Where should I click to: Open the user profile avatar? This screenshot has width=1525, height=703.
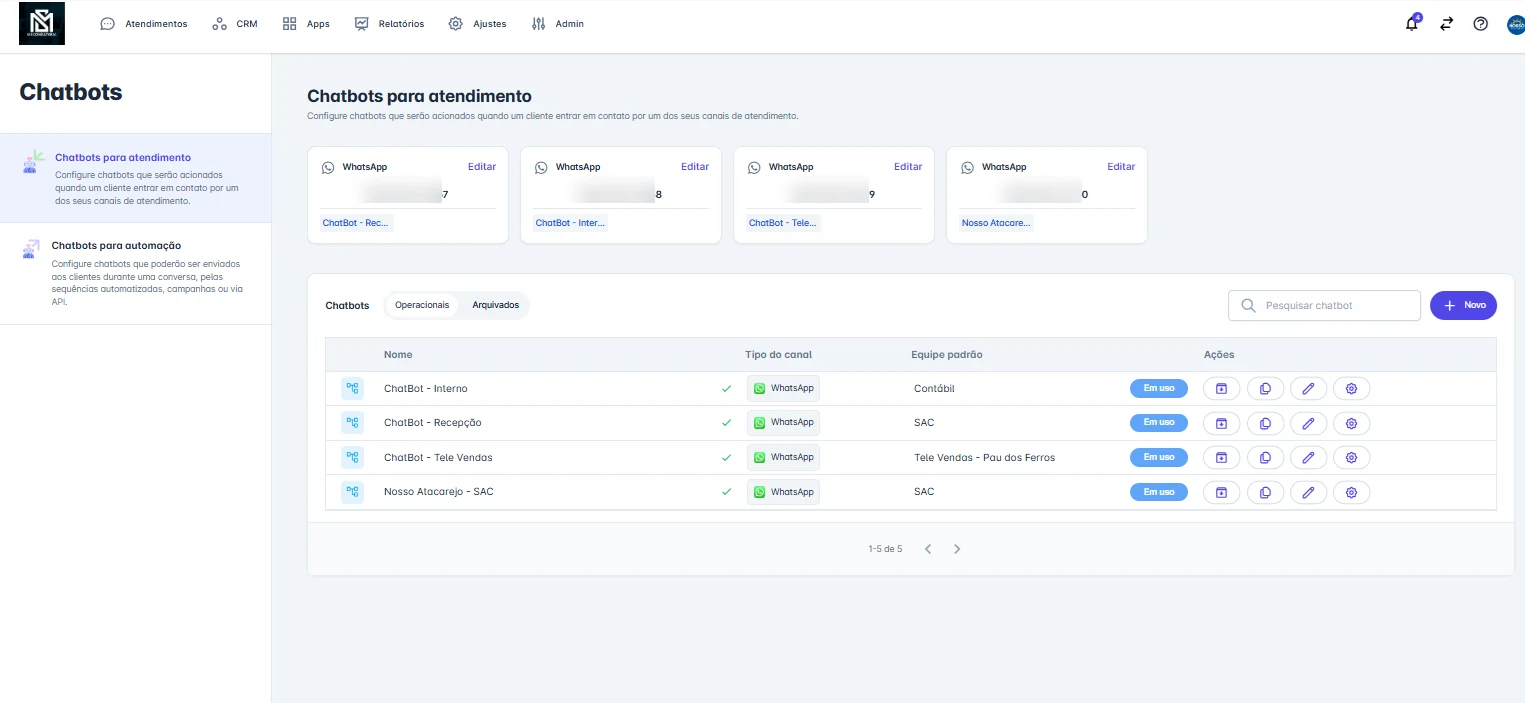tap(1516, 24)
